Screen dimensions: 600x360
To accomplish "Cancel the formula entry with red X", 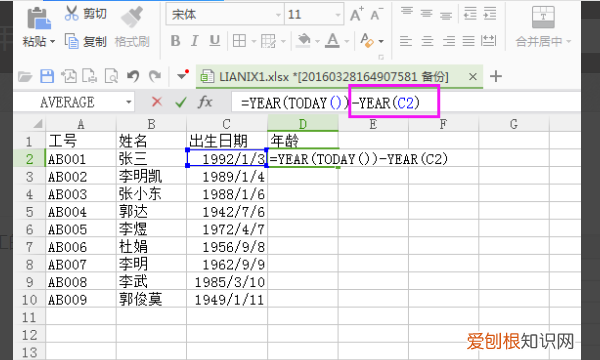I will pyautogui.click(x=157, y=102).
